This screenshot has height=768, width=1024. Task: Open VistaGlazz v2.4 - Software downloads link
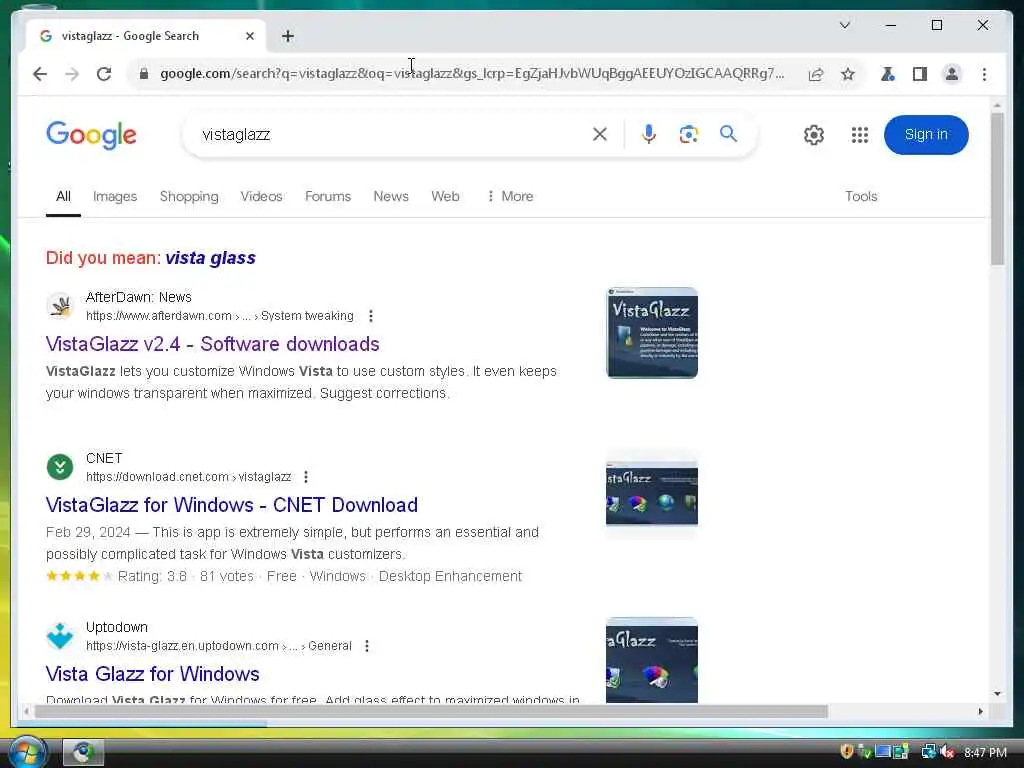point(212,344)
